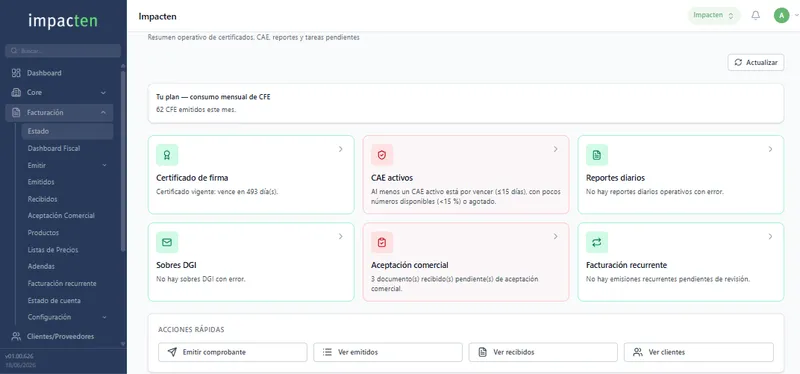Screen dimensions: 800x374
Task: Click the Certificado de firma card title
Action: tap(192, 178)
